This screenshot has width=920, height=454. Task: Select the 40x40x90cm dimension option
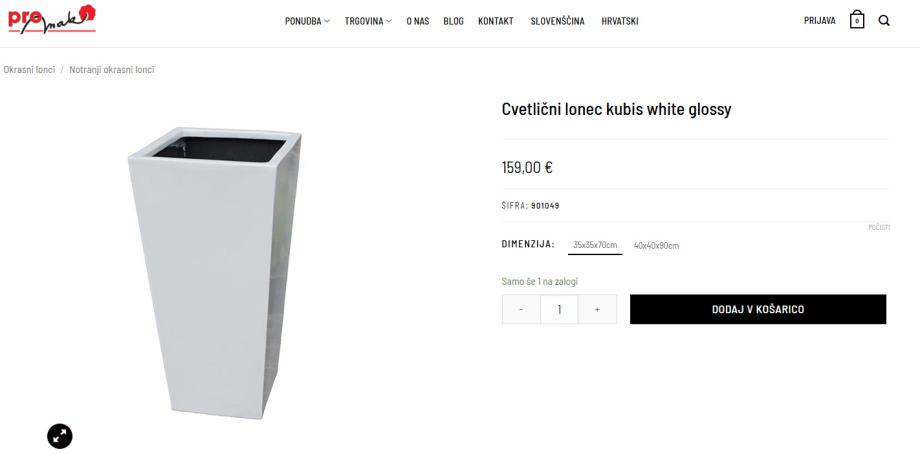[x=657, y=246]
